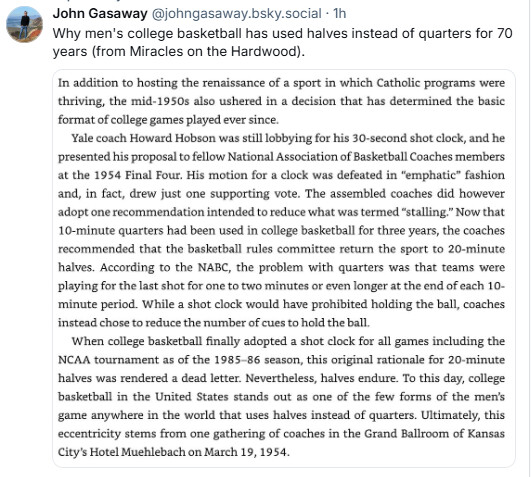Open the post text about halves versus quarters
This screenshot has height=477, width=531.
click(x=282, y=42)
